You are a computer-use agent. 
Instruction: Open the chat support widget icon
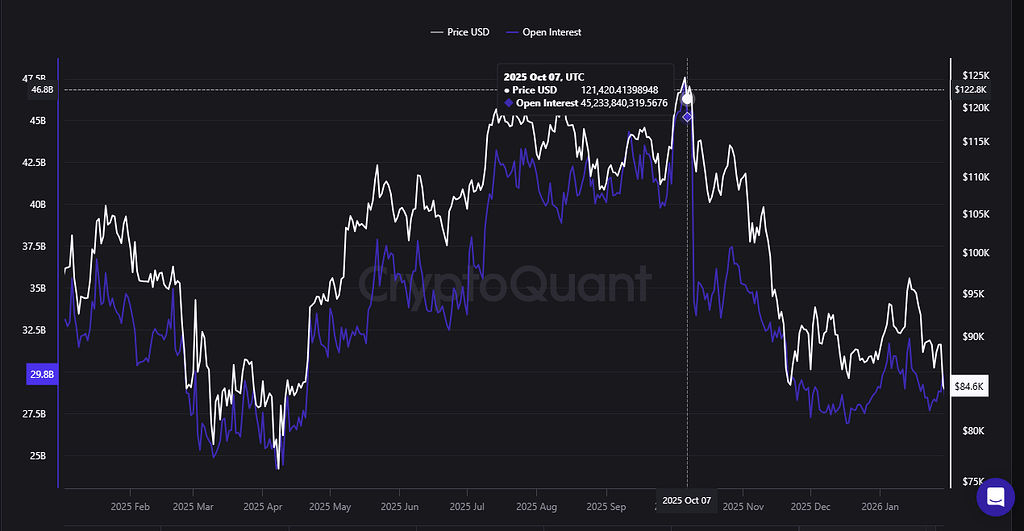(x=994, y=497)
